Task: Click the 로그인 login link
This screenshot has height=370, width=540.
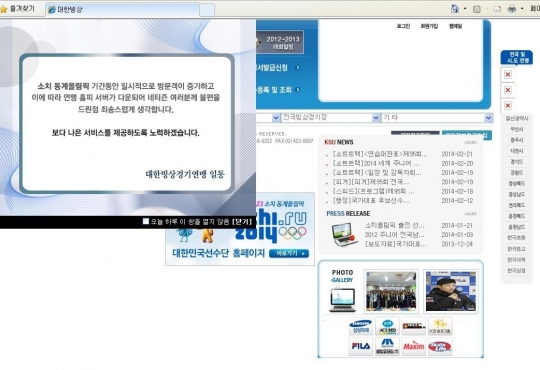Action: (403, 26)
